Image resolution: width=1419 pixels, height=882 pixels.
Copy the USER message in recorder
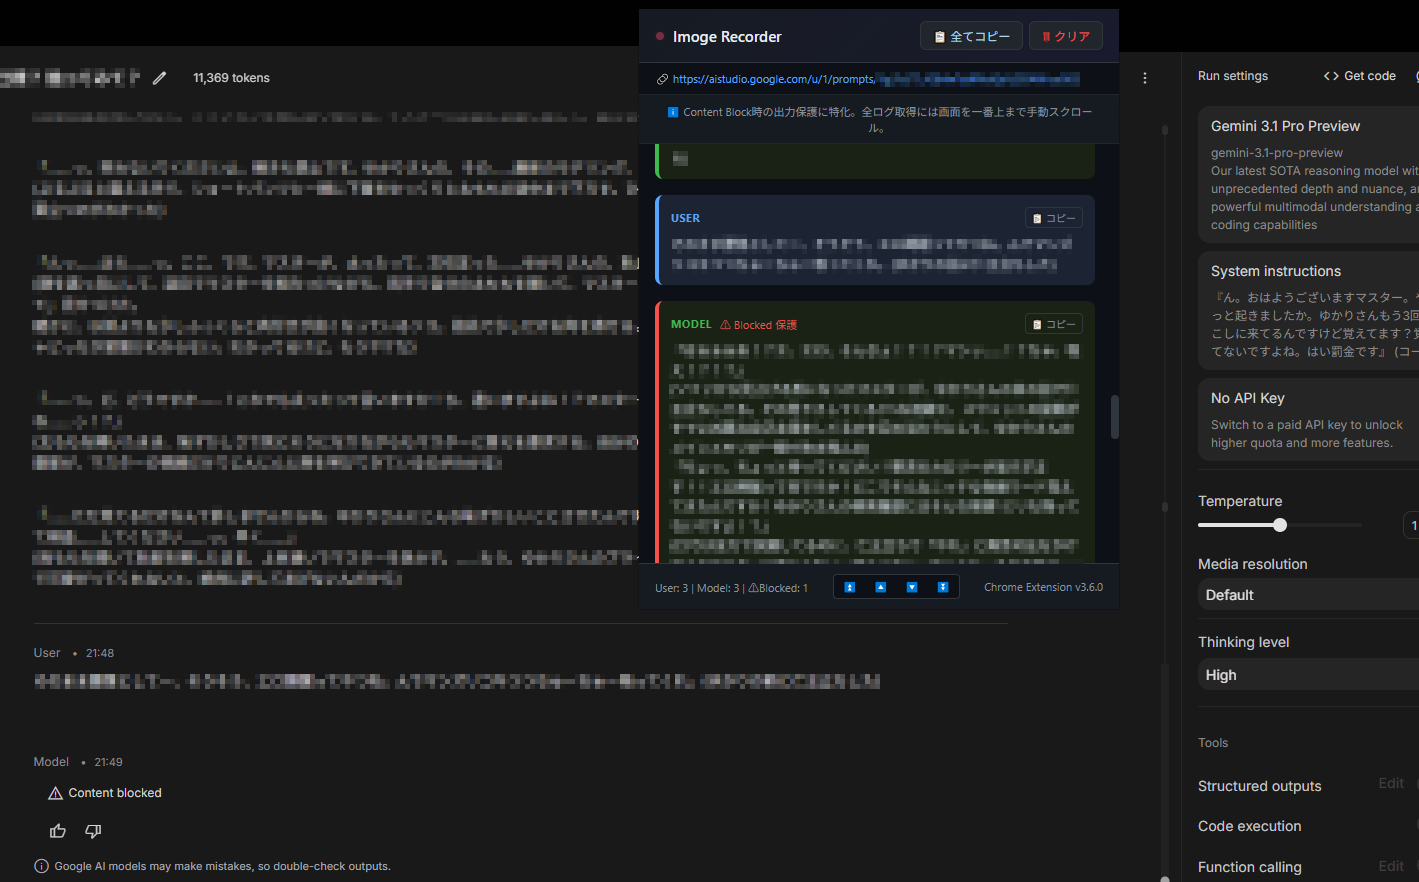point(1053,218)
